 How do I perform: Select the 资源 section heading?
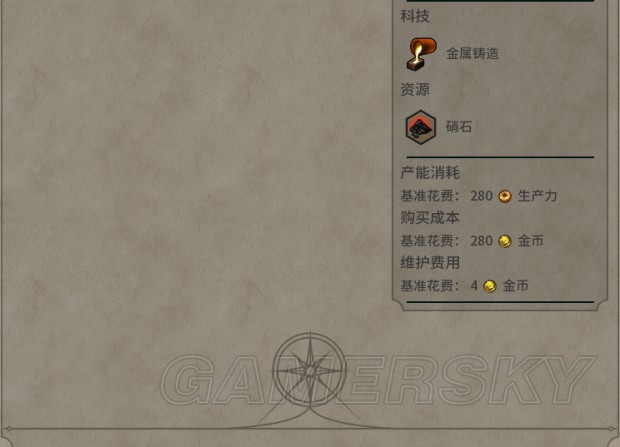click(x=415, y=89)
